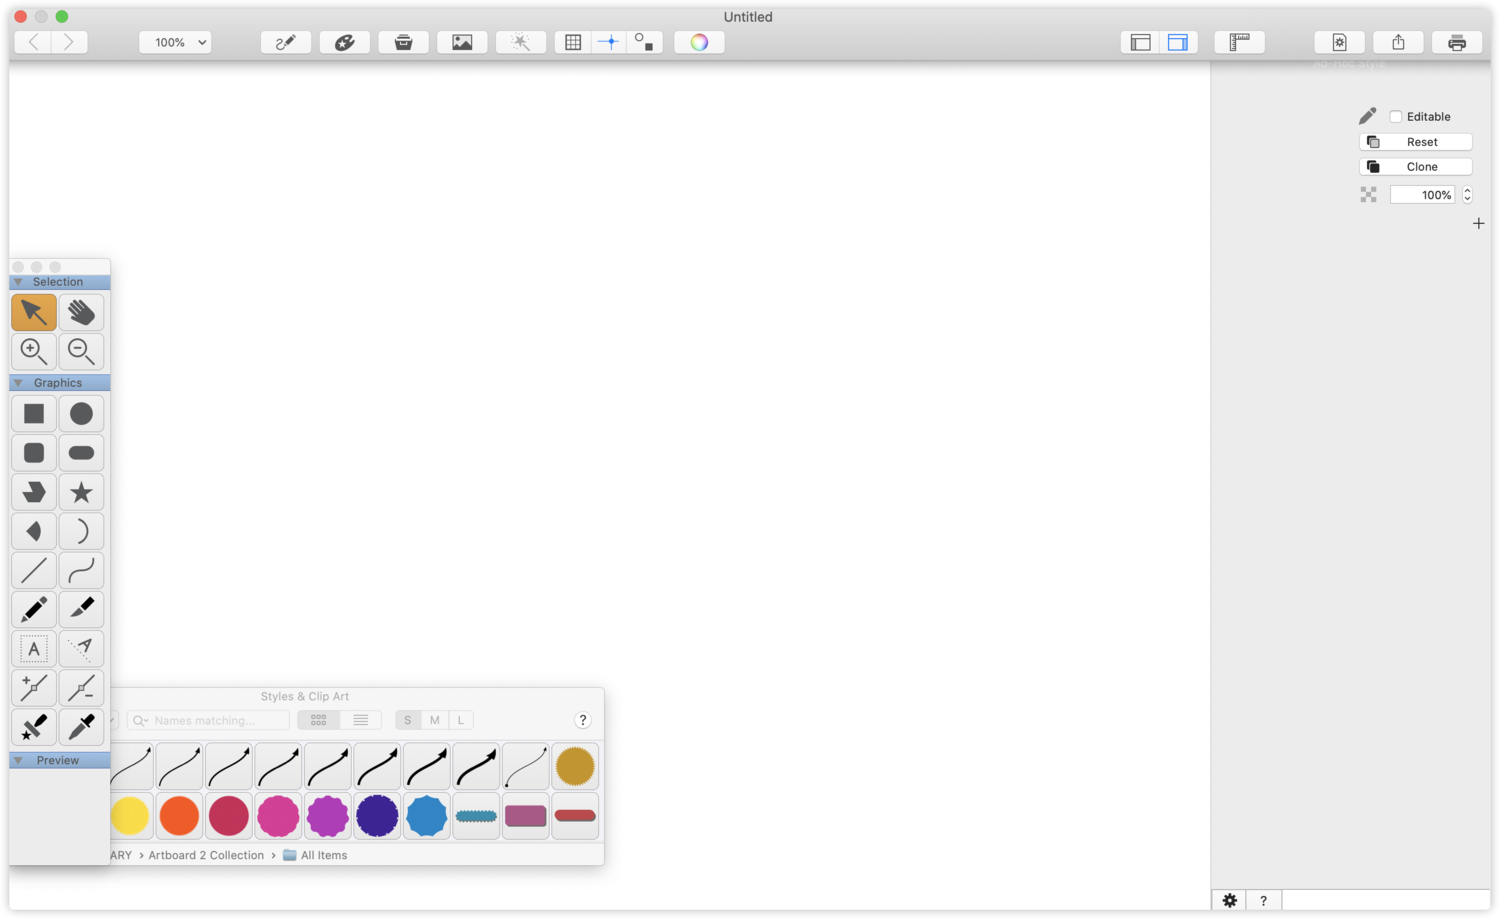1500x919 pixels.
Task: Pick the rounded rectangle tool
Action: [x=34, y=453]
